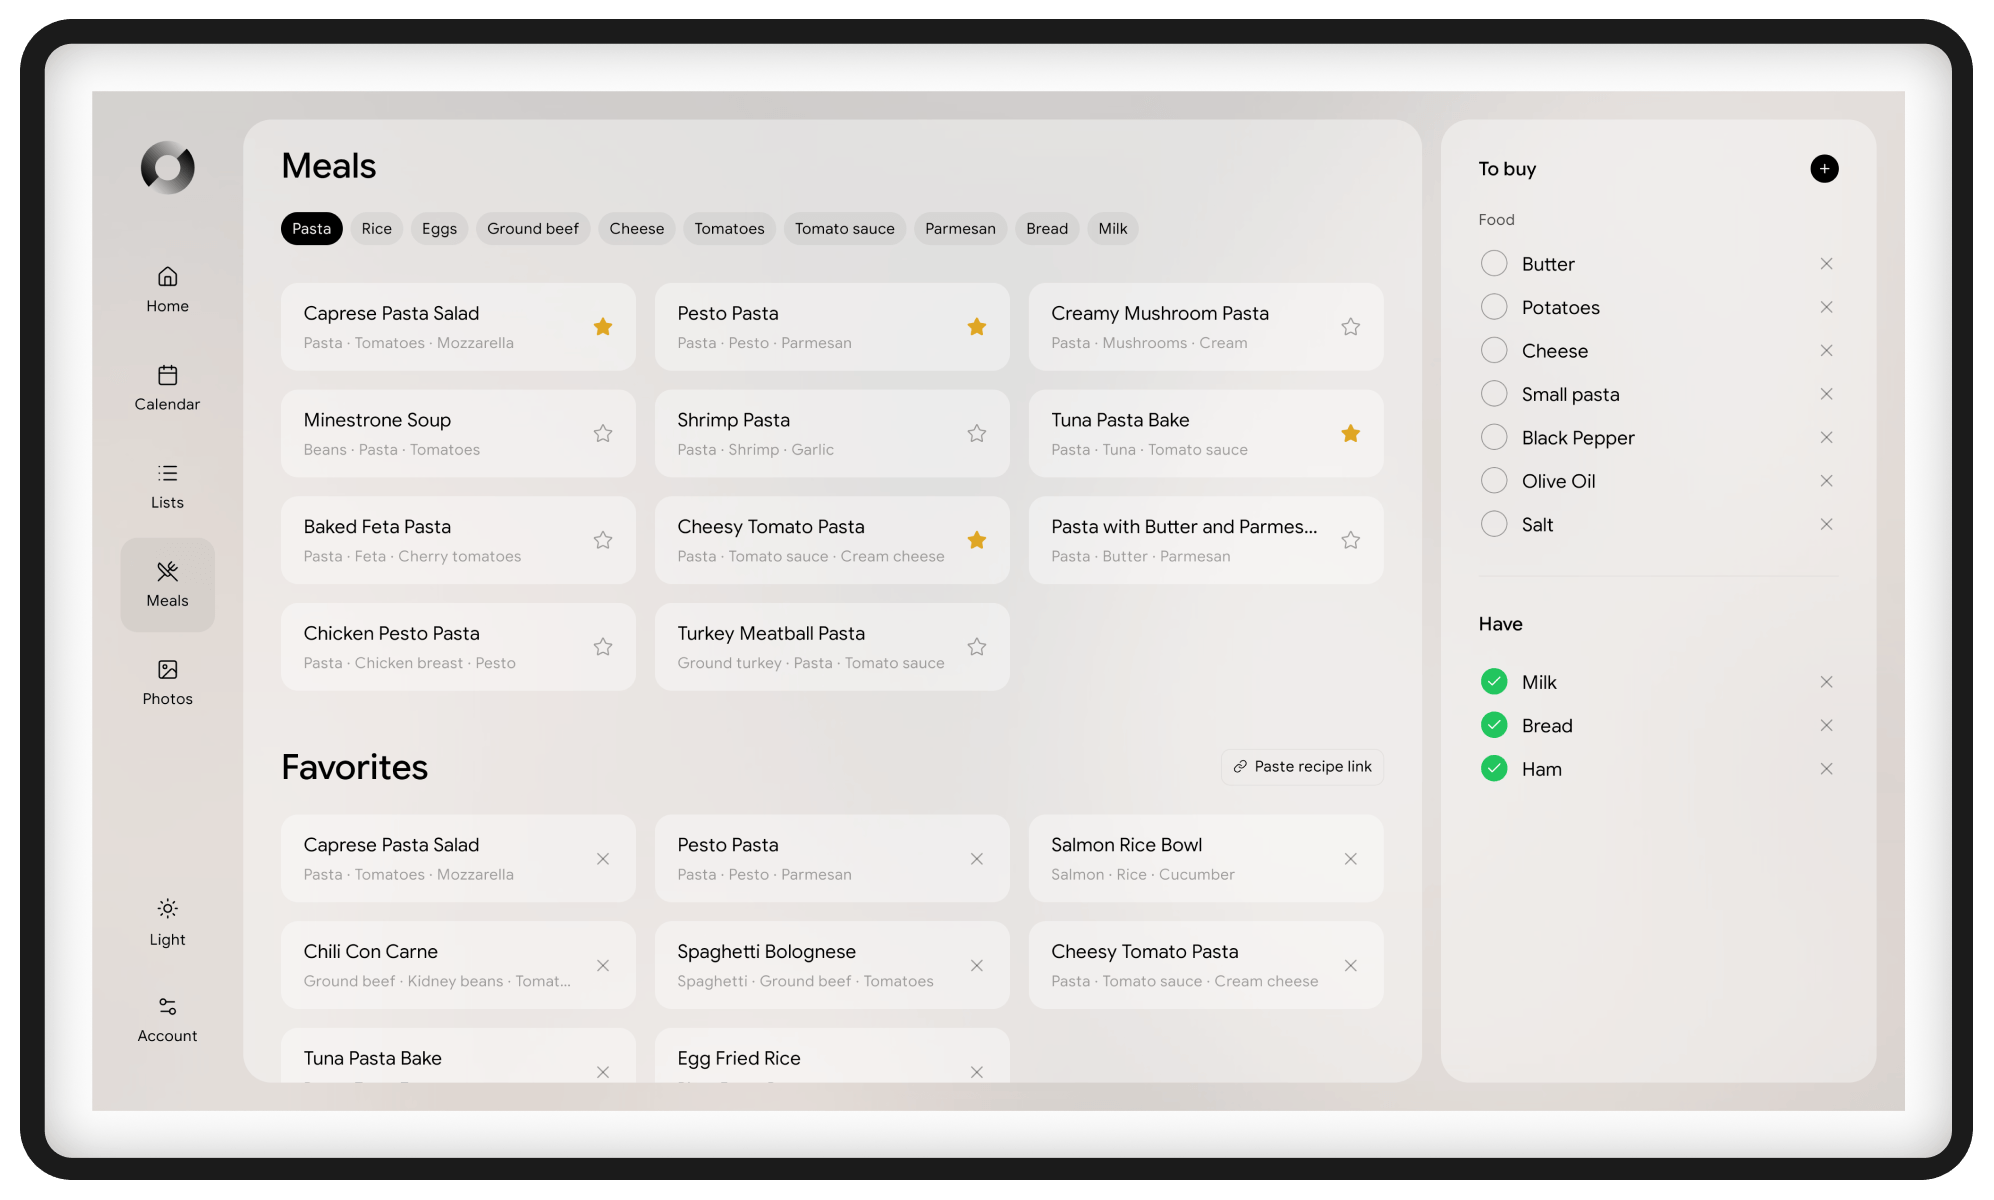Click the Paste recipe link button
Screen dimensions: 1994x1200
[x=1302, y=767]
